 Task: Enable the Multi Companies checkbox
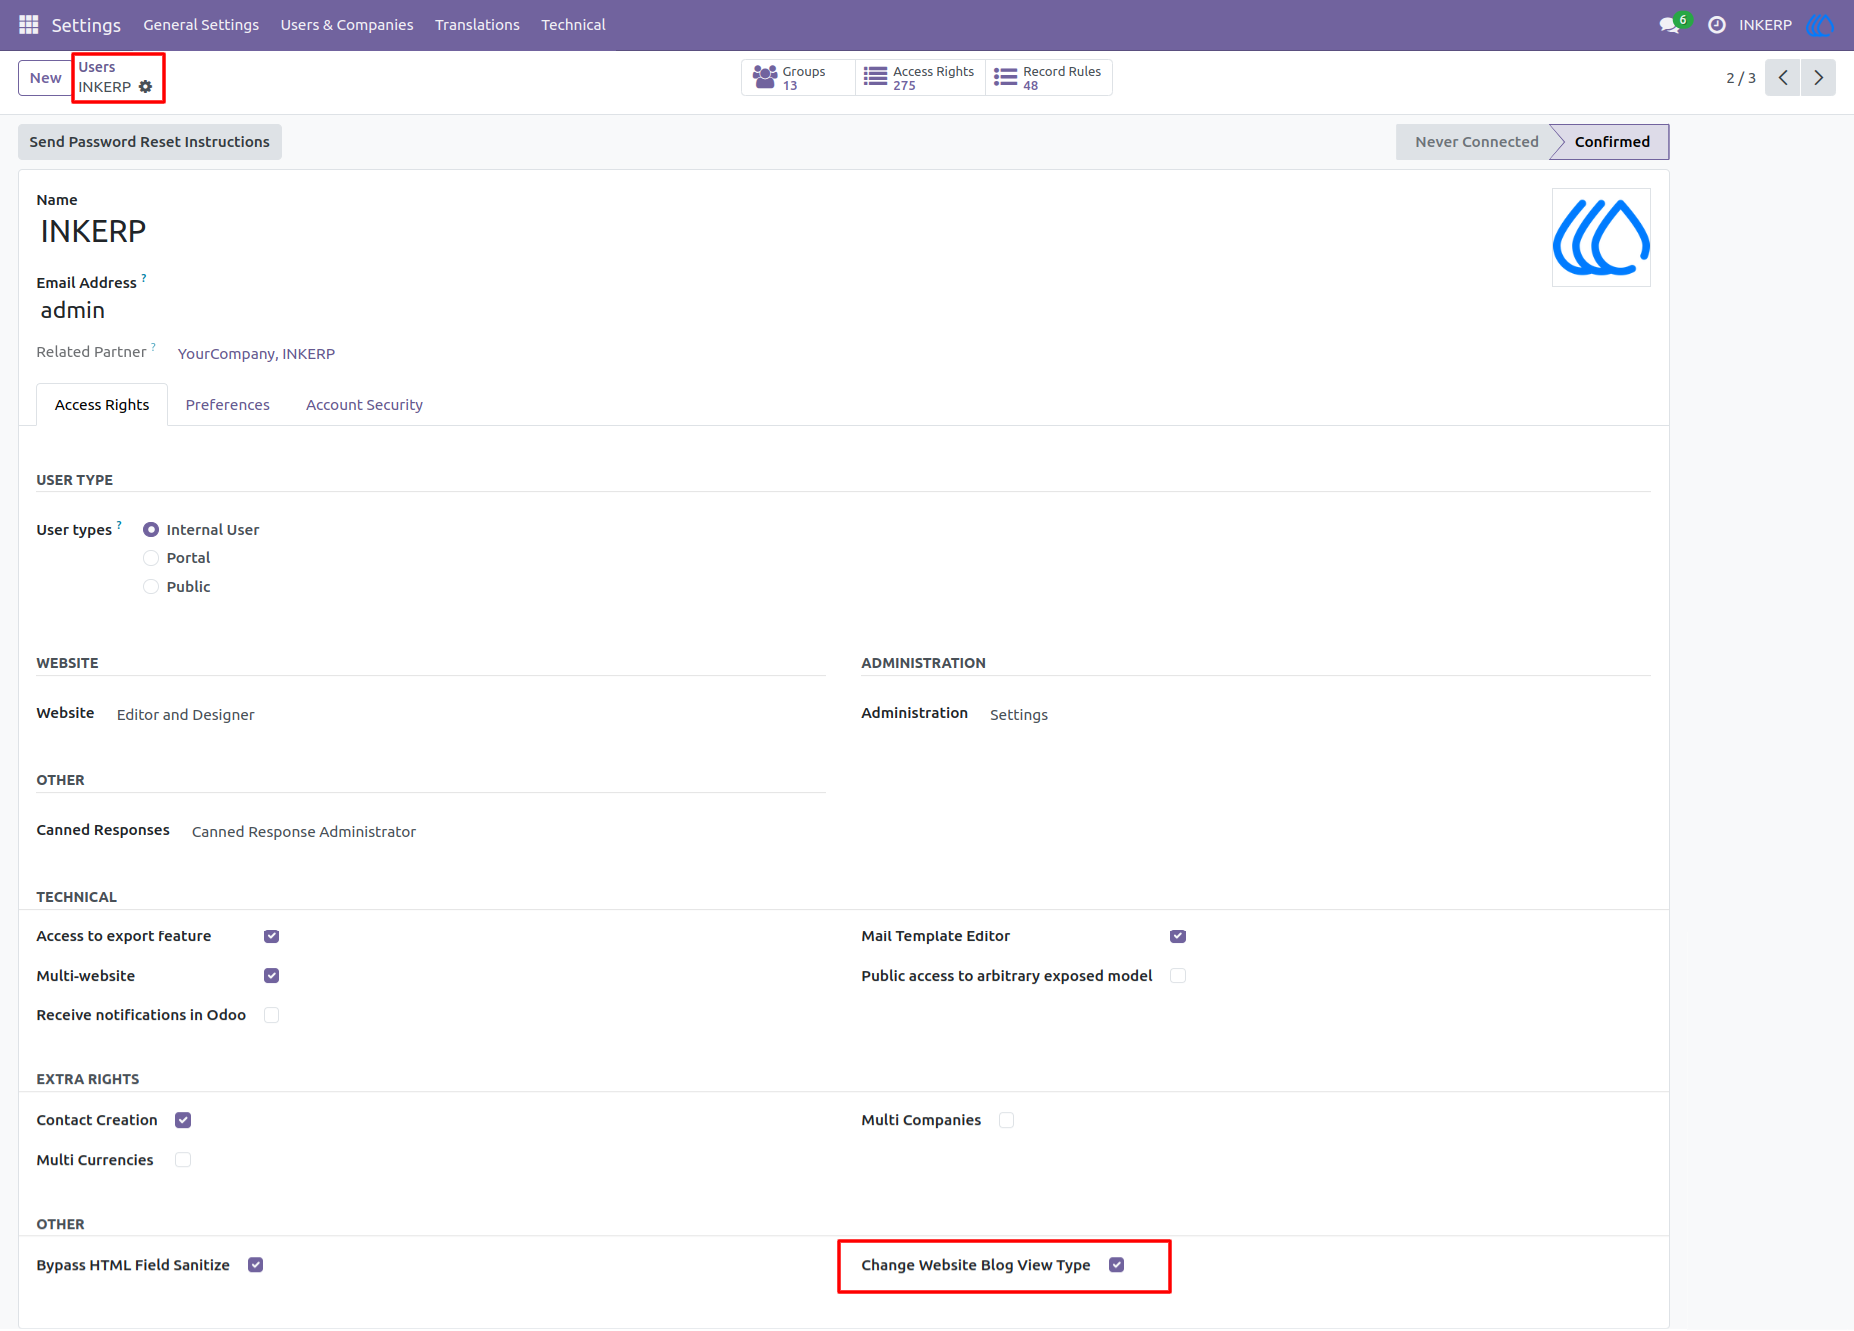coord(1007,1120)
